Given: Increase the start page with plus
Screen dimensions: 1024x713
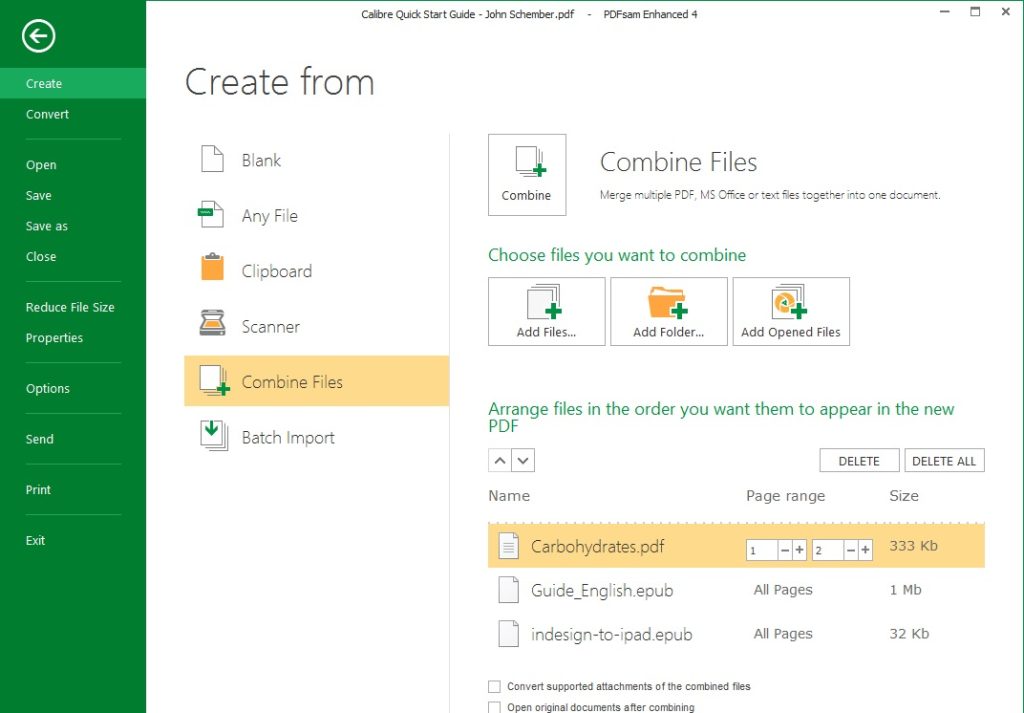Looking at the screenshot, I should [799, 550].
